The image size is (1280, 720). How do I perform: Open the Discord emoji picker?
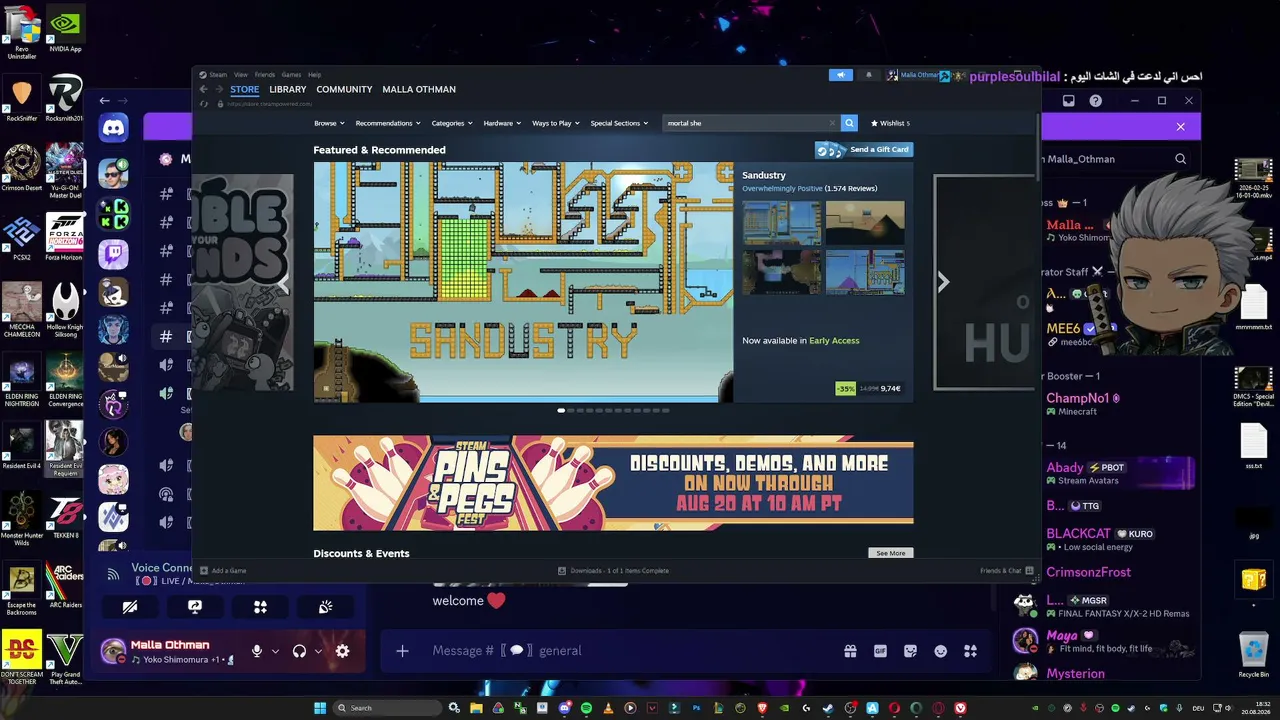tap(940, 651)
